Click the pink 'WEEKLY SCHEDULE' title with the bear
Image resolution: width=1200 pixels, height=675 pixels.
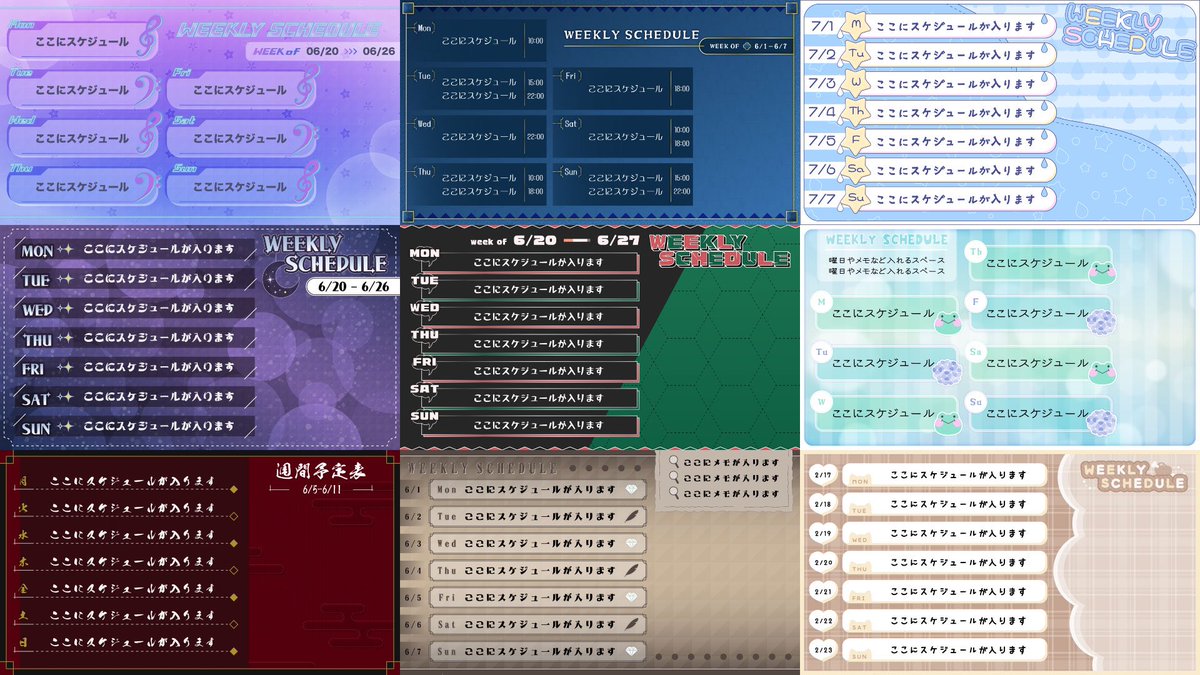coord(1133,474)
